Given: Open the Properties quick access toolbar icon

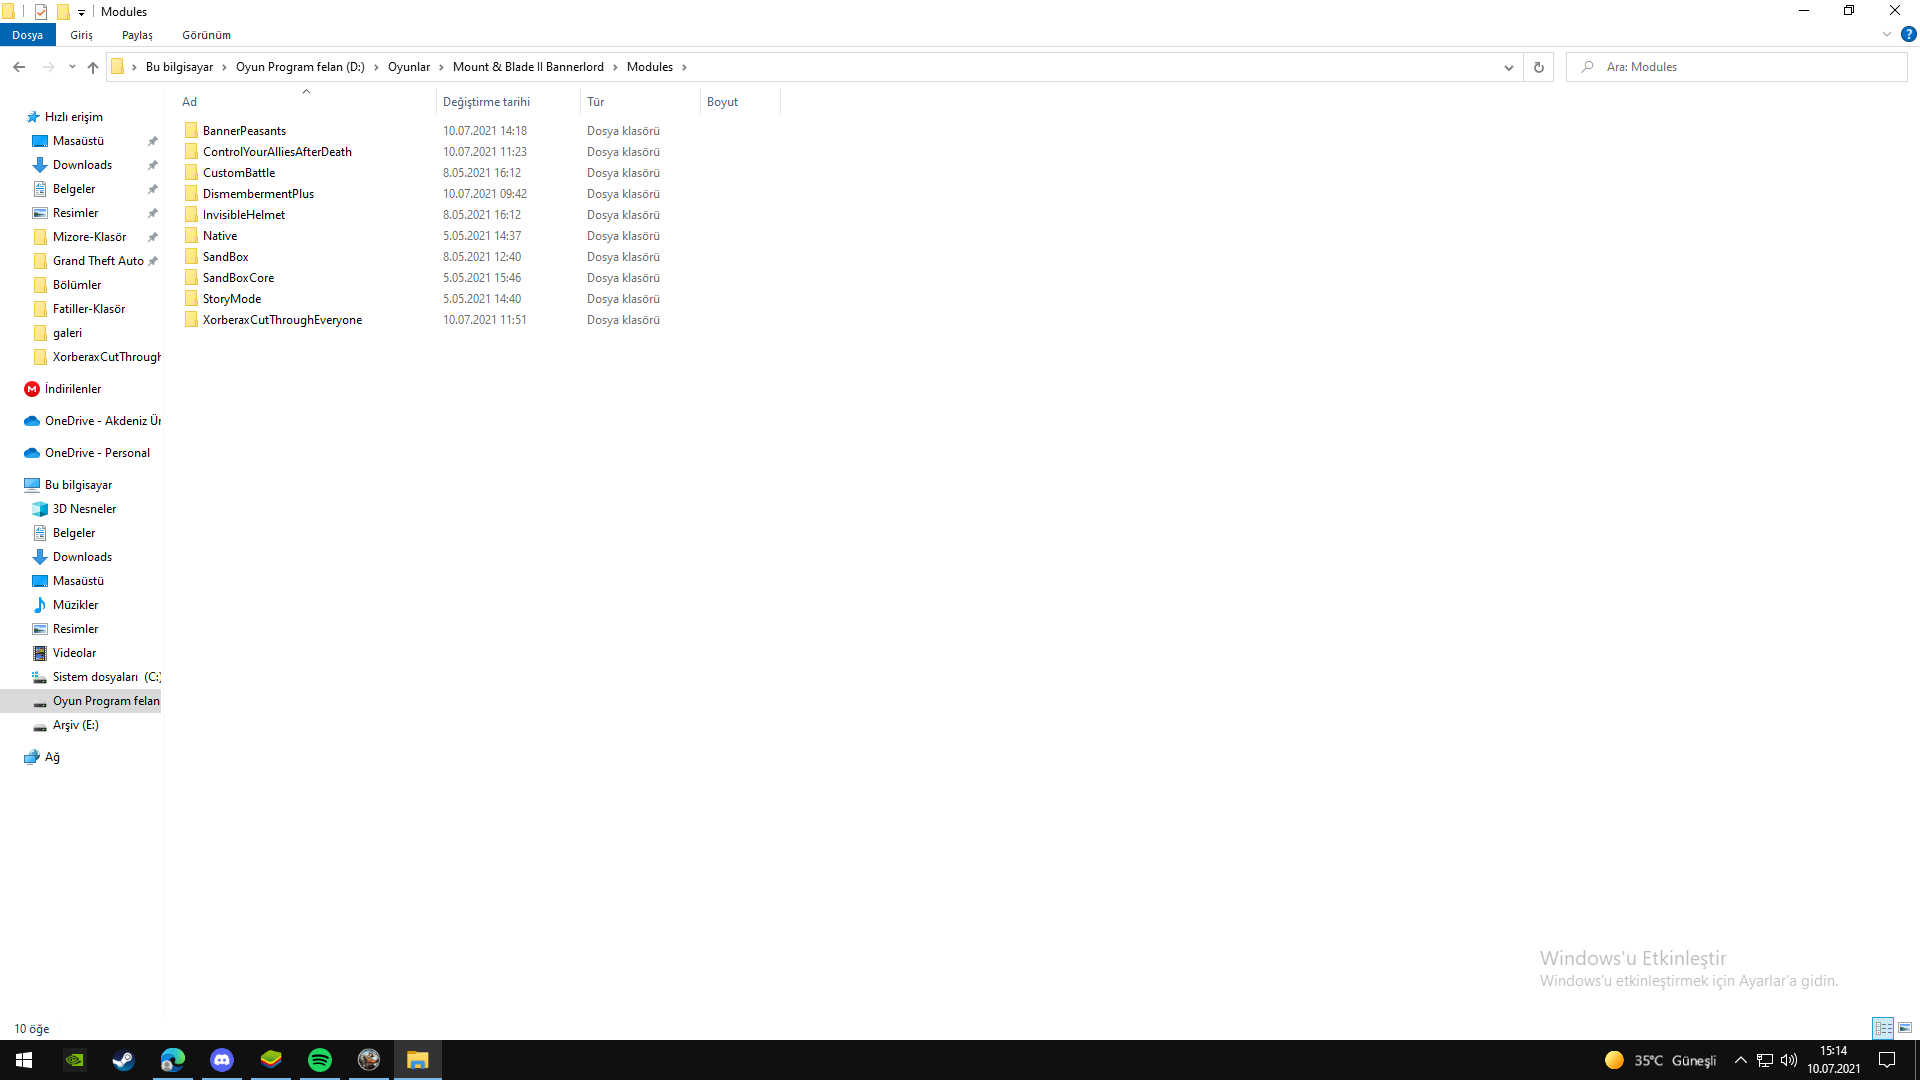Looking at the screenshot, I should [x=41, y=12].
